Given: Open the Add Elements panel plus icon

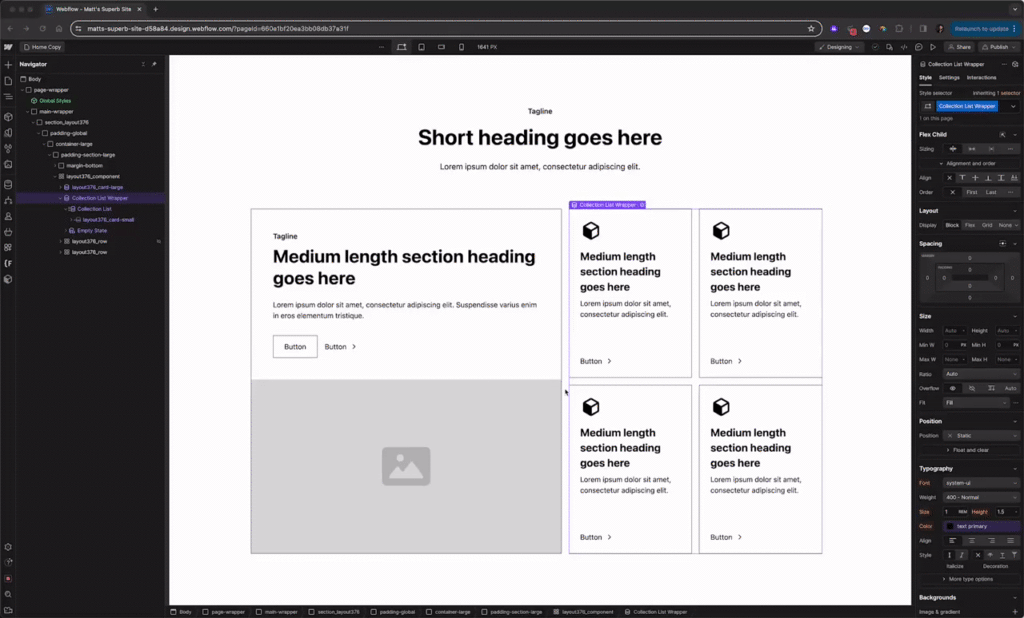Looking at the screenshot, I should point(8,65).
